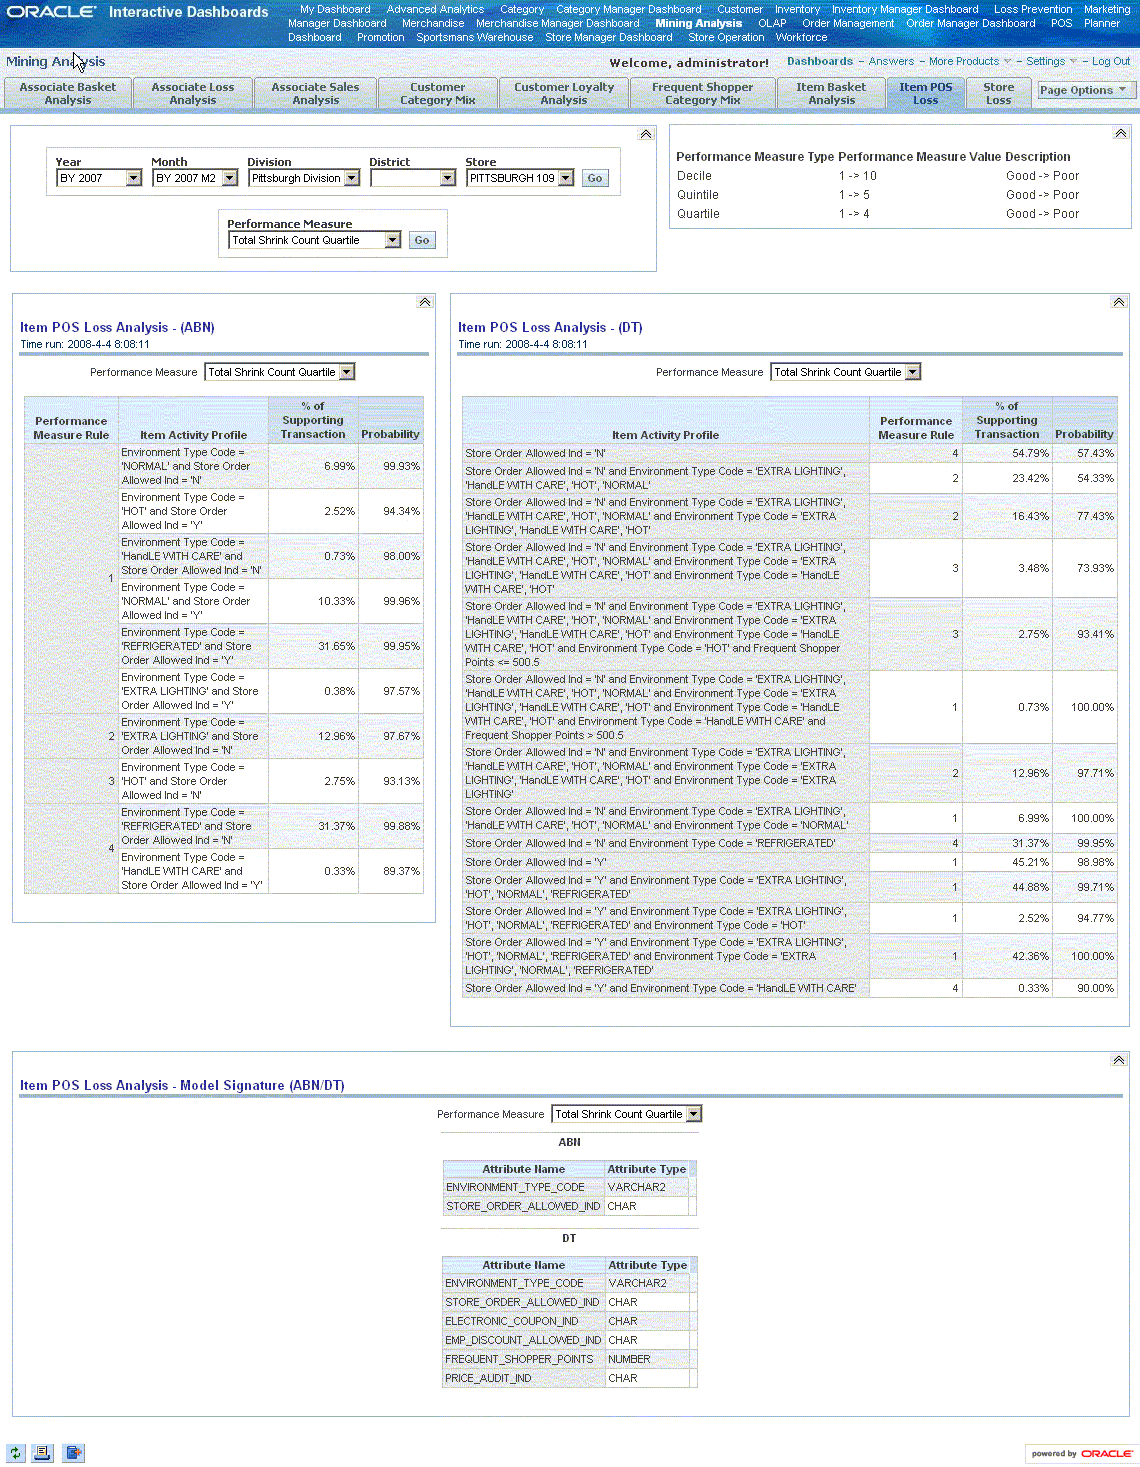
Task: Switch to Frequent Shopper Category Mix tab
Action: click(x=703, y=93)
